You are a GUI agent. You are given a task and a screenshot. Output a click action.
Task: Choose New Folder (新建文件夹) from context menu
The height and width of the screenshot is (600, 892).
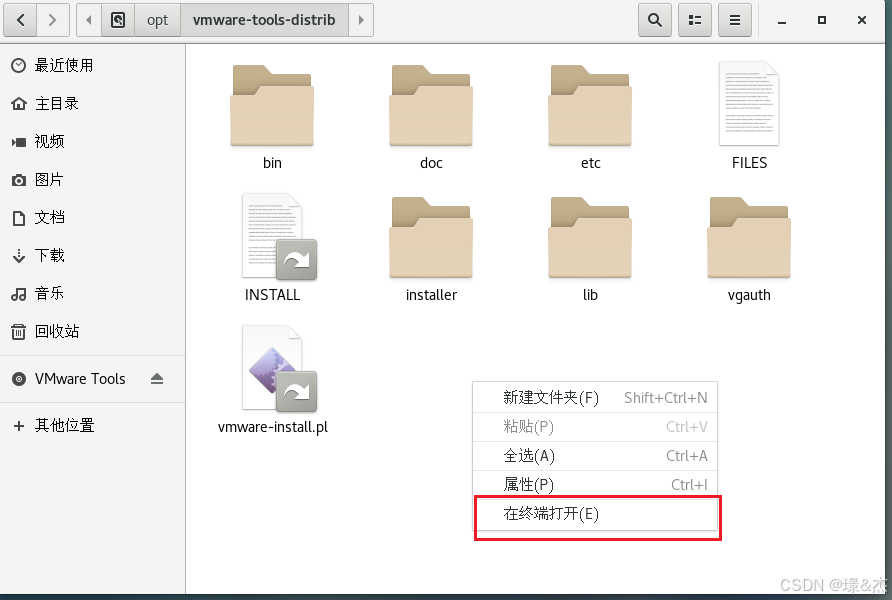tap(595, 398)
